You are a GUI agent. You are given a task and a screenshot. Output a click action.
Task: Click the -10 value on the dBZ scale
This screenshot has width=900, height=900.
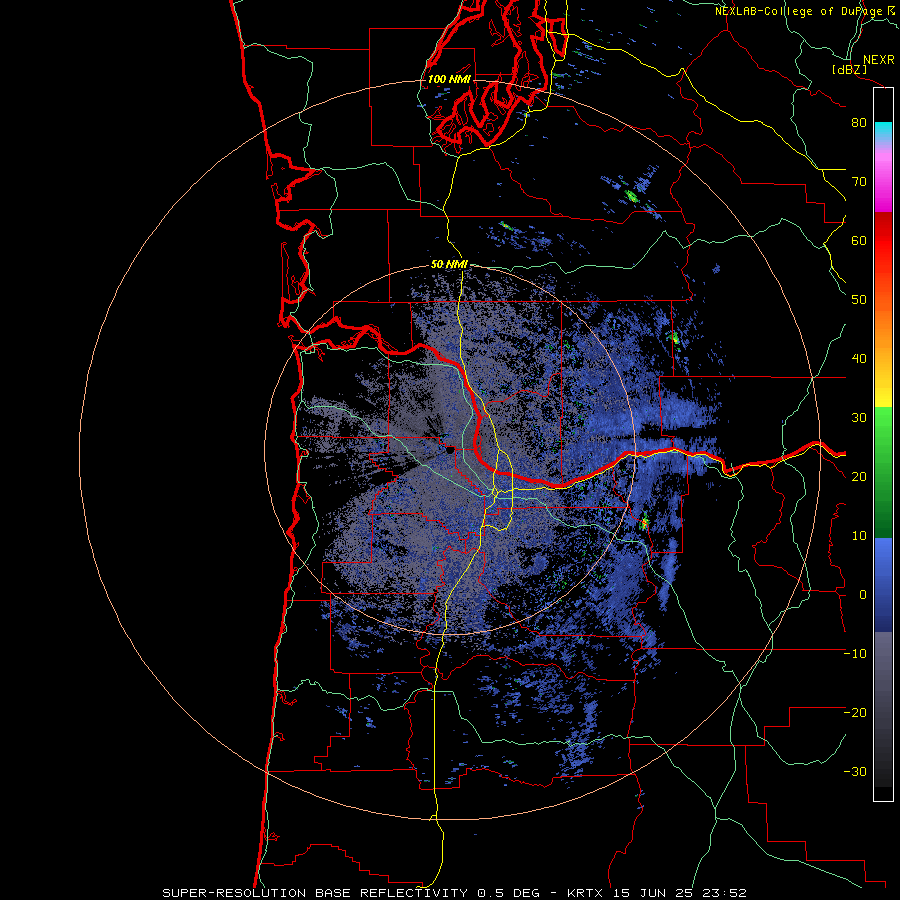pos(855,655)
